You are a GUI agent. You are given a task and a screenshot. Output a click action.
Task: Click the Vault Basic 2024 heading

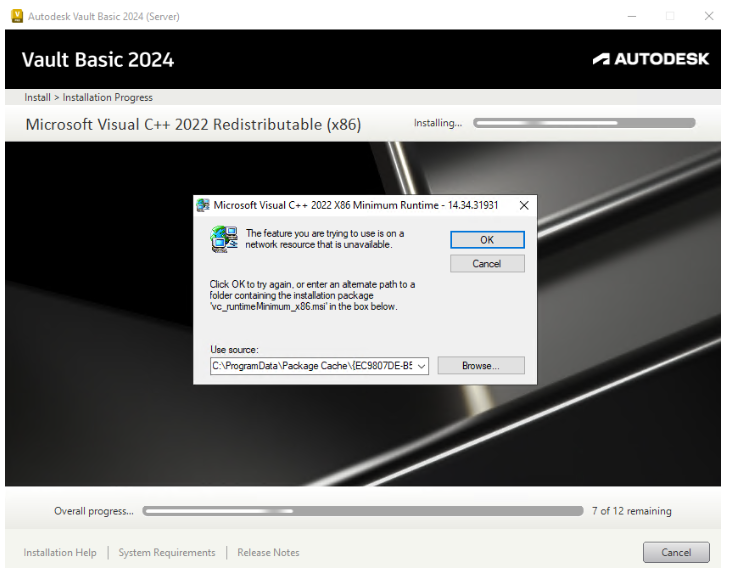point(98,60)
